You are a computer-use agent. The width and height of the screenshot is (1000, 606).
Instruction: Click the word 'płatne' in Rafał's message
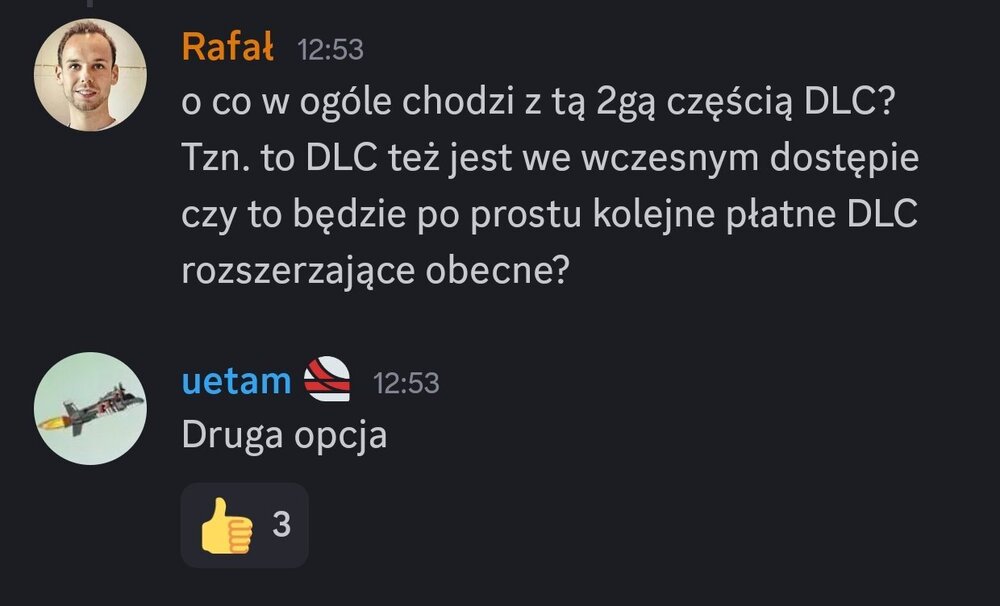coord(781,215)
